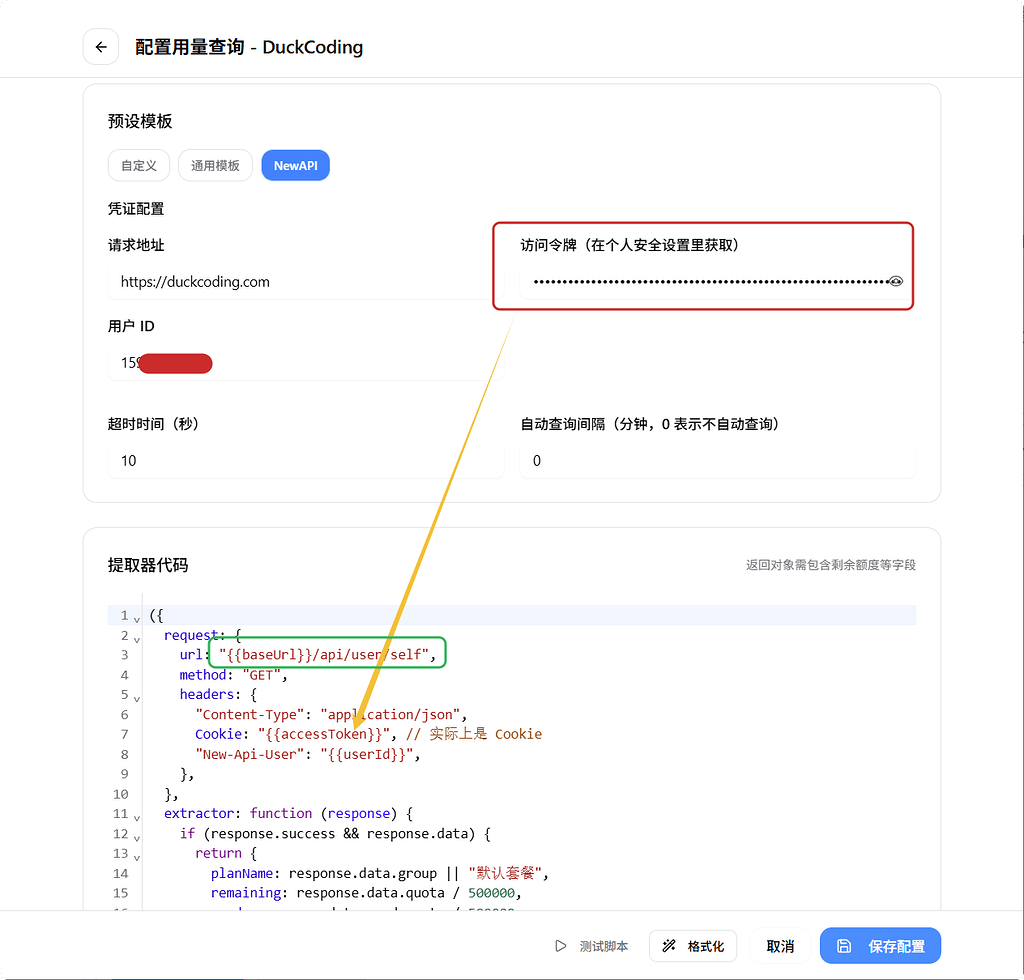Select the 通用模板 preset template

coord(215,165)
